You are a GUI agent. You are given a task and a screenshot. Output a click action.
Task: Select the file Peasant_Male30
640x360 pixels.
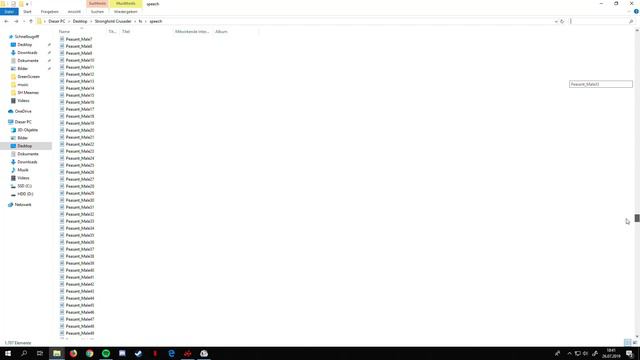[x=80, y=200]
